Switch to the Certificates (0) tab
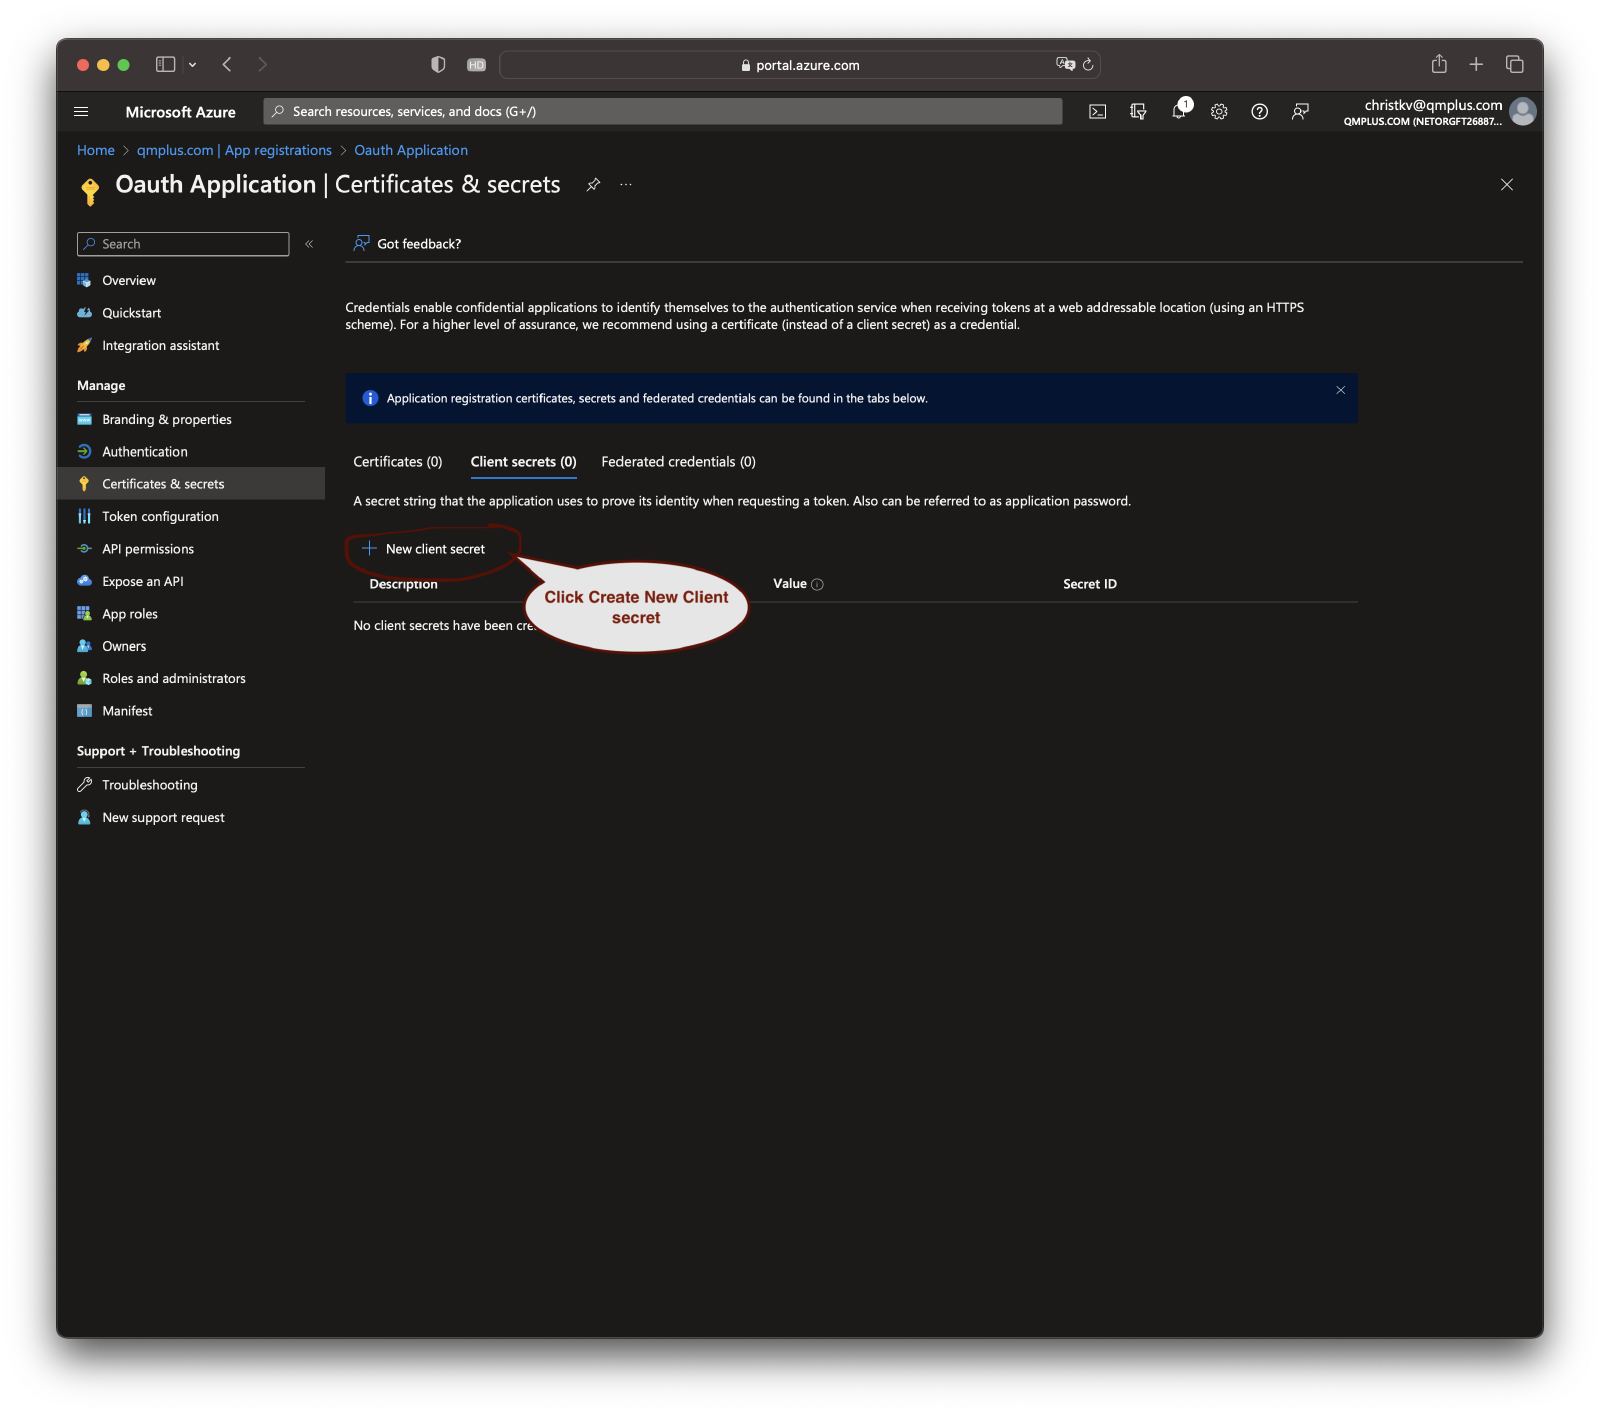Image resolution: width=1600 pixels, height=1413 pixels. pyautogui.click(x=397, y=462)
